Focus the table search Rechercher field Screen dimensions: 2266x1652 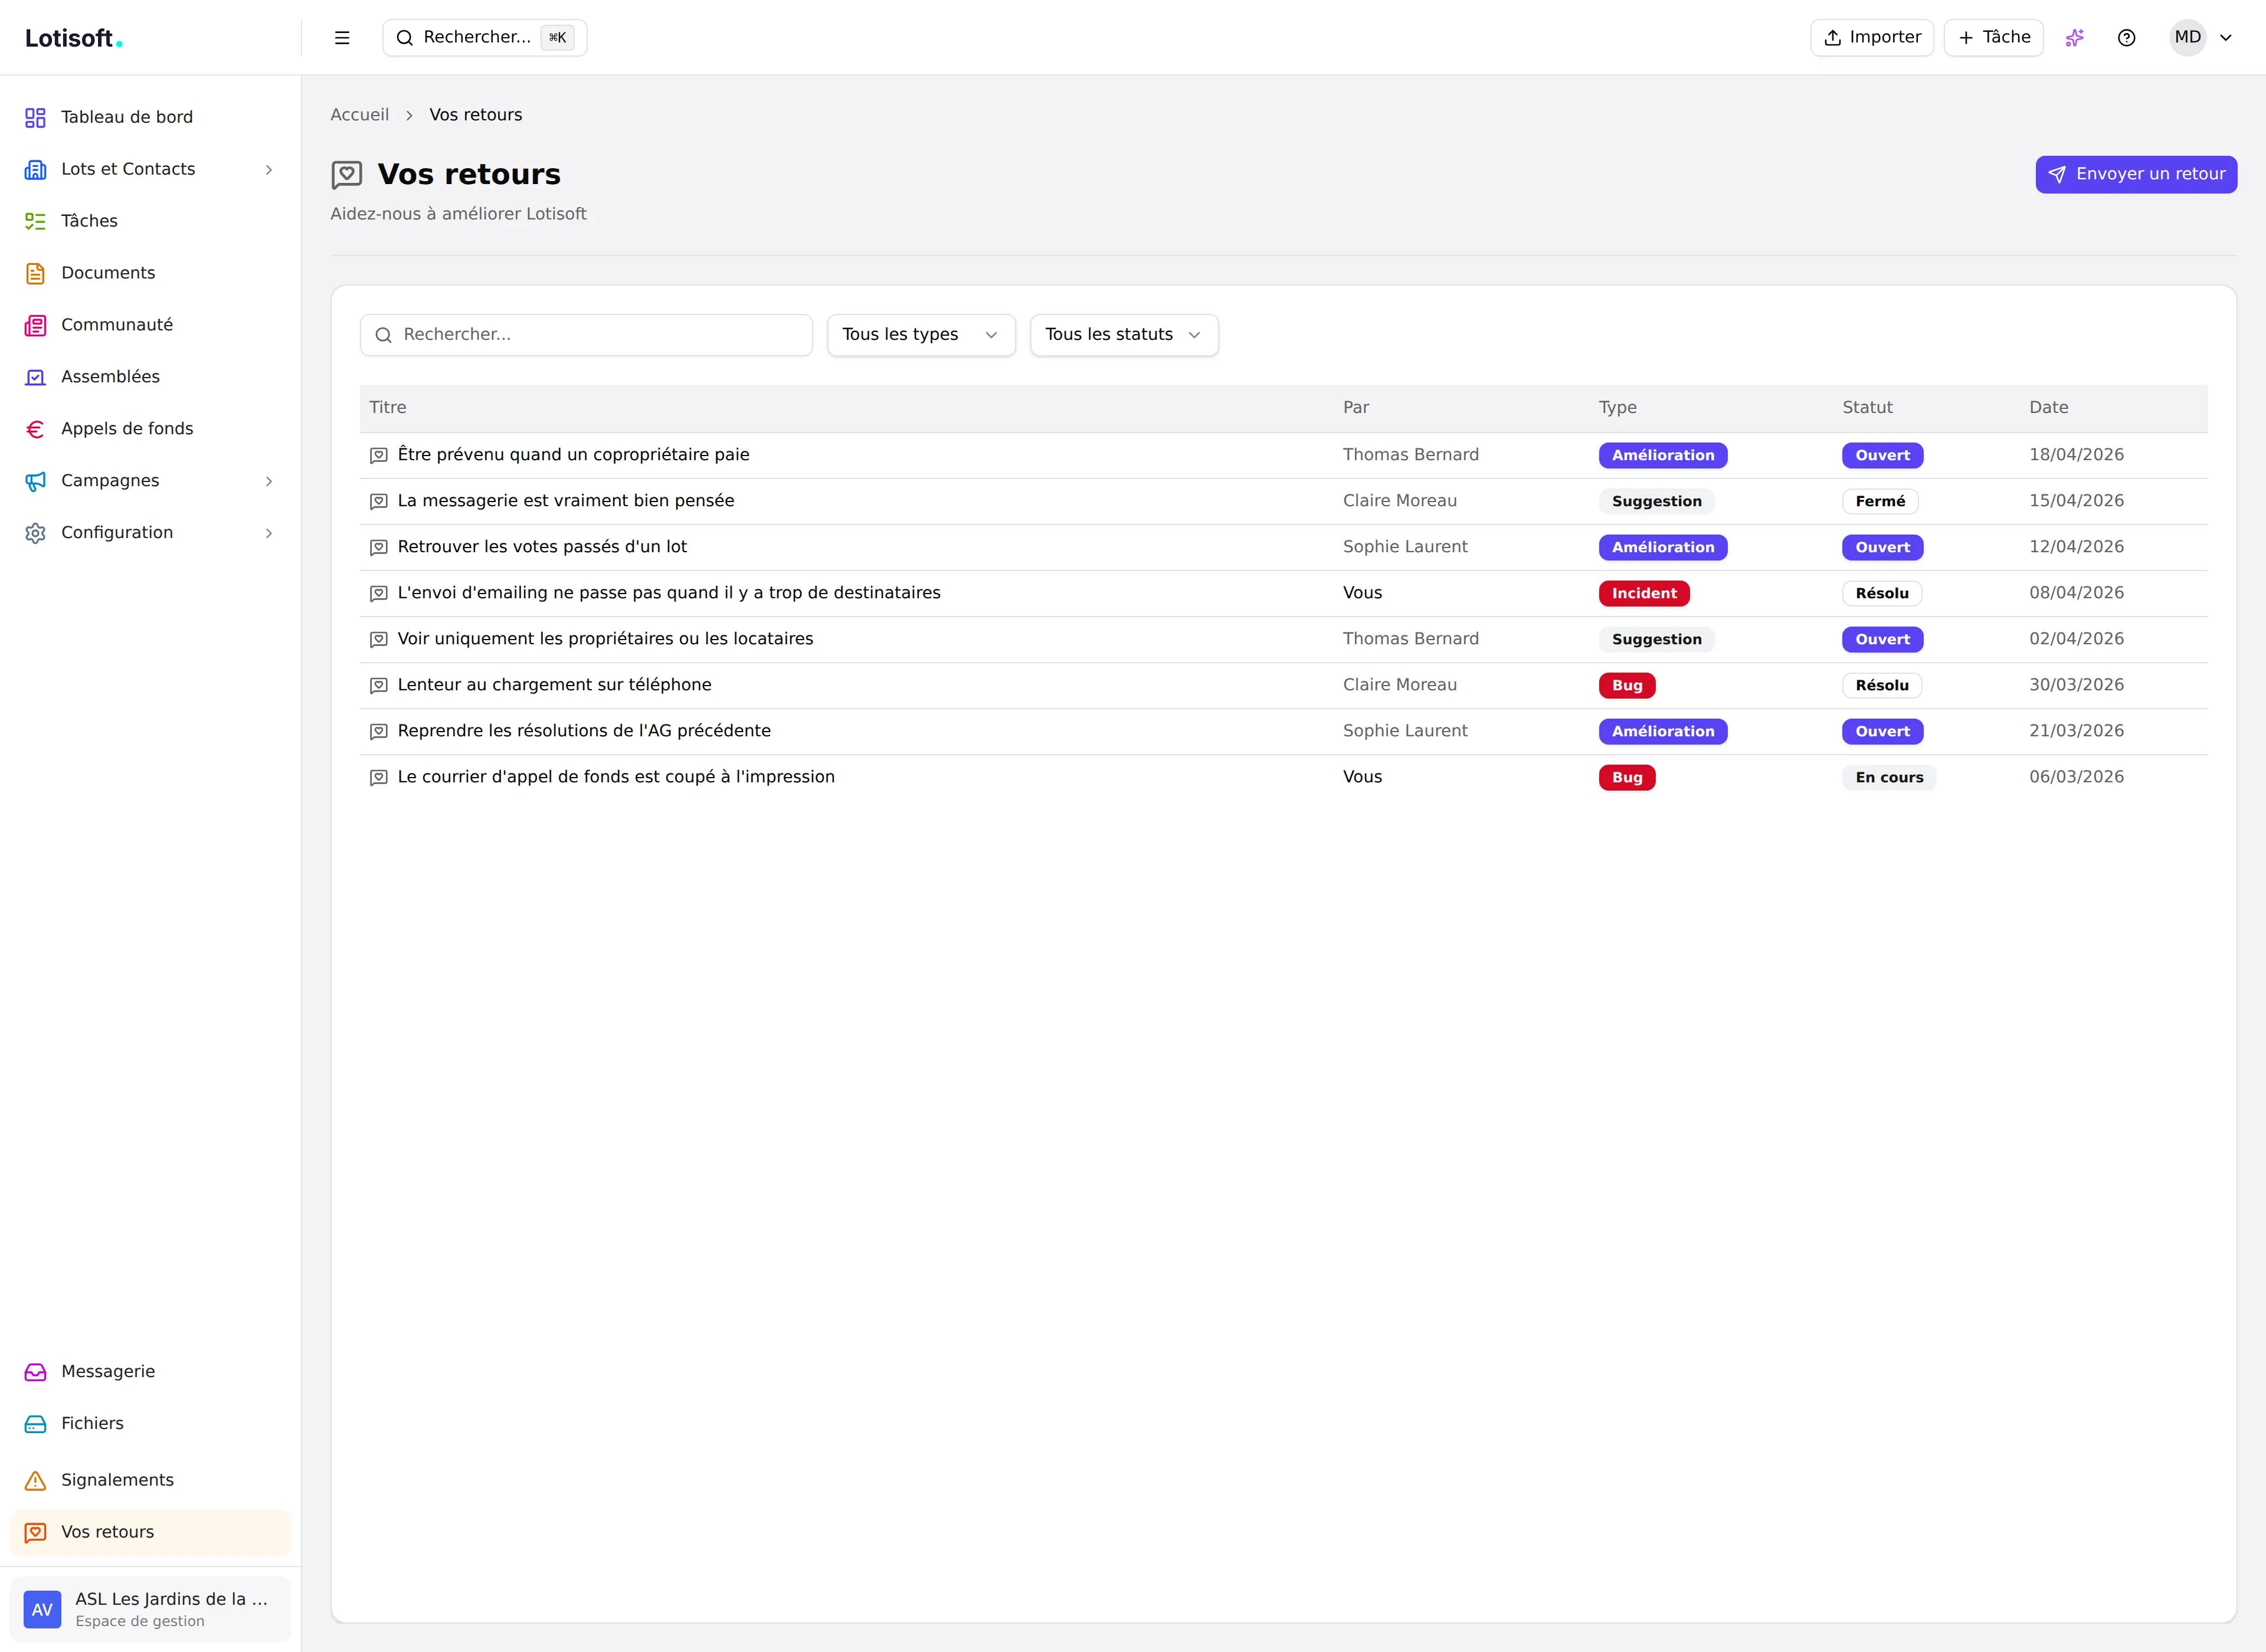[x=586, y=335]
